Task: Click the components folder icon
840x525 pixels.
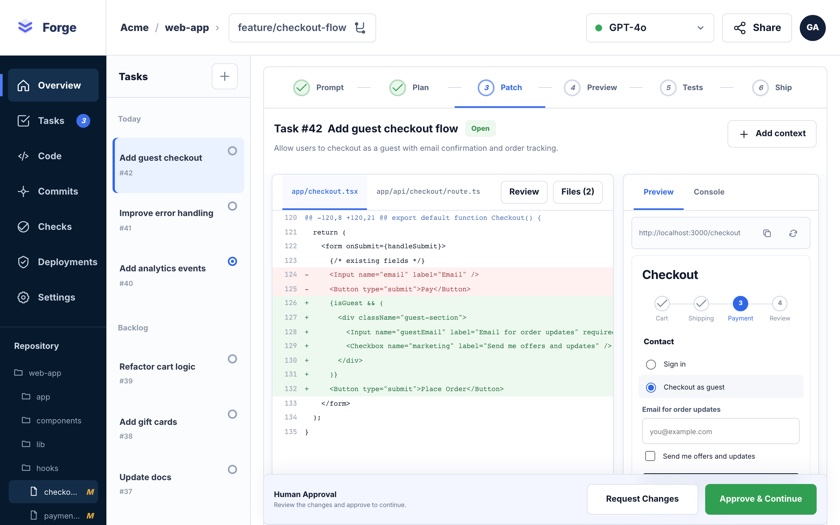Action: pos(26,420)
